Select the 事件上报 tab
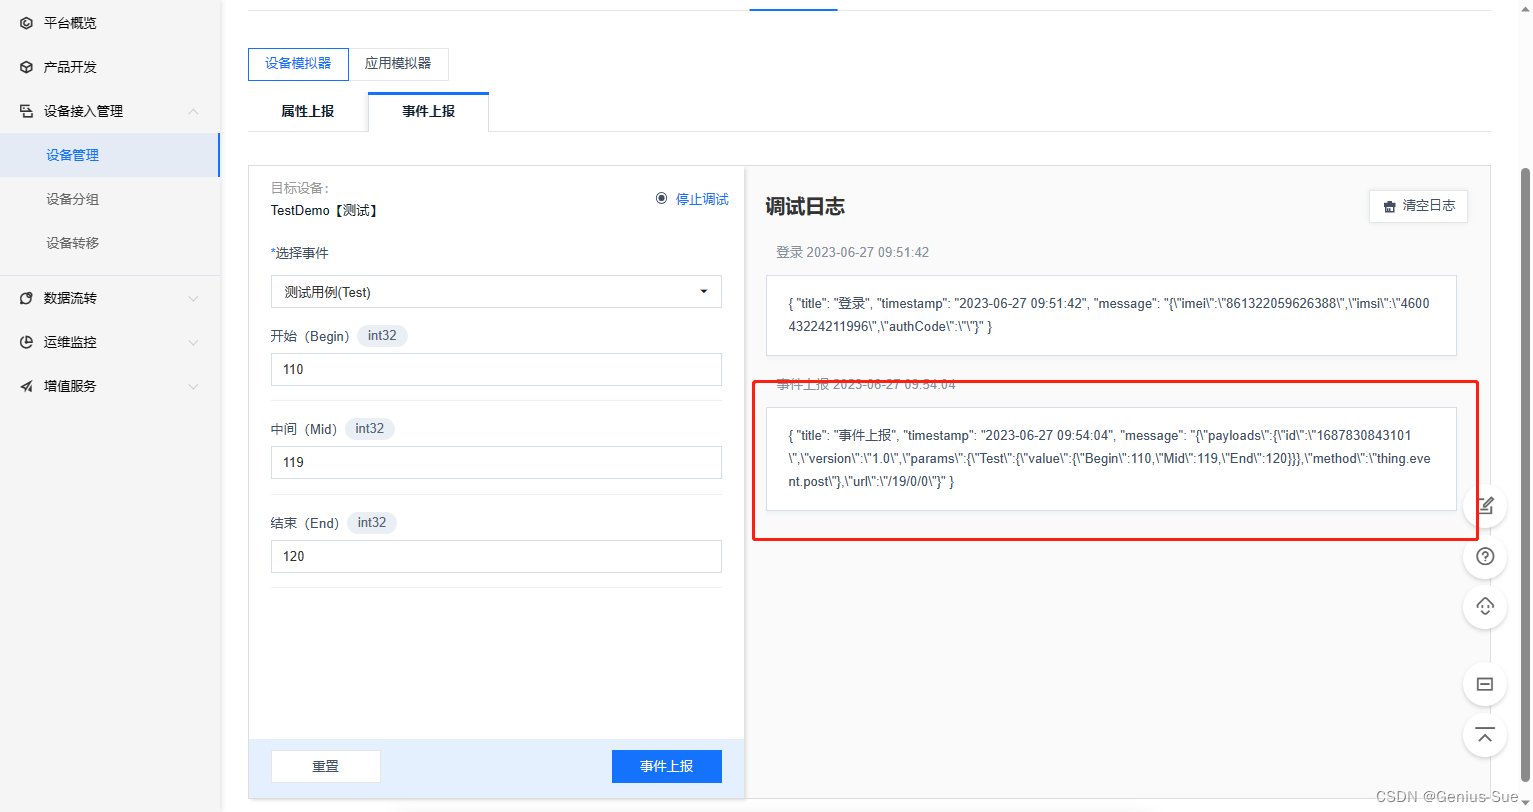This screenshot has width=1533, height=812. pos(429,111)
